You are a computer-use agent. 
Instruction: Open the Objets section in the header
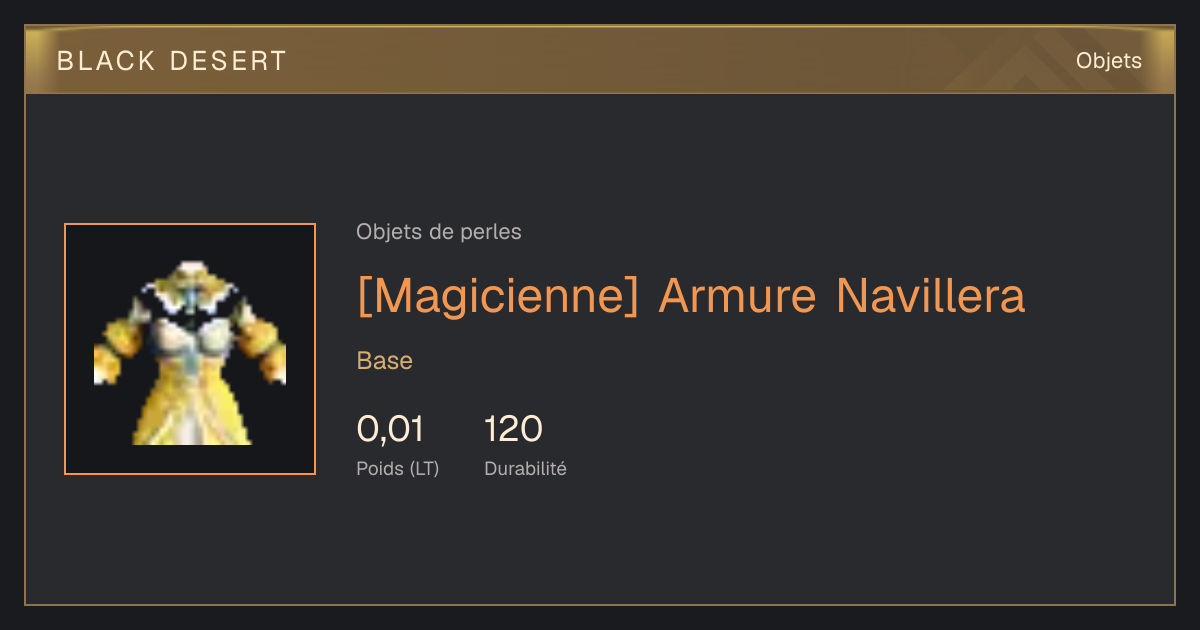pyautogui.click(x=1108, y=61)
